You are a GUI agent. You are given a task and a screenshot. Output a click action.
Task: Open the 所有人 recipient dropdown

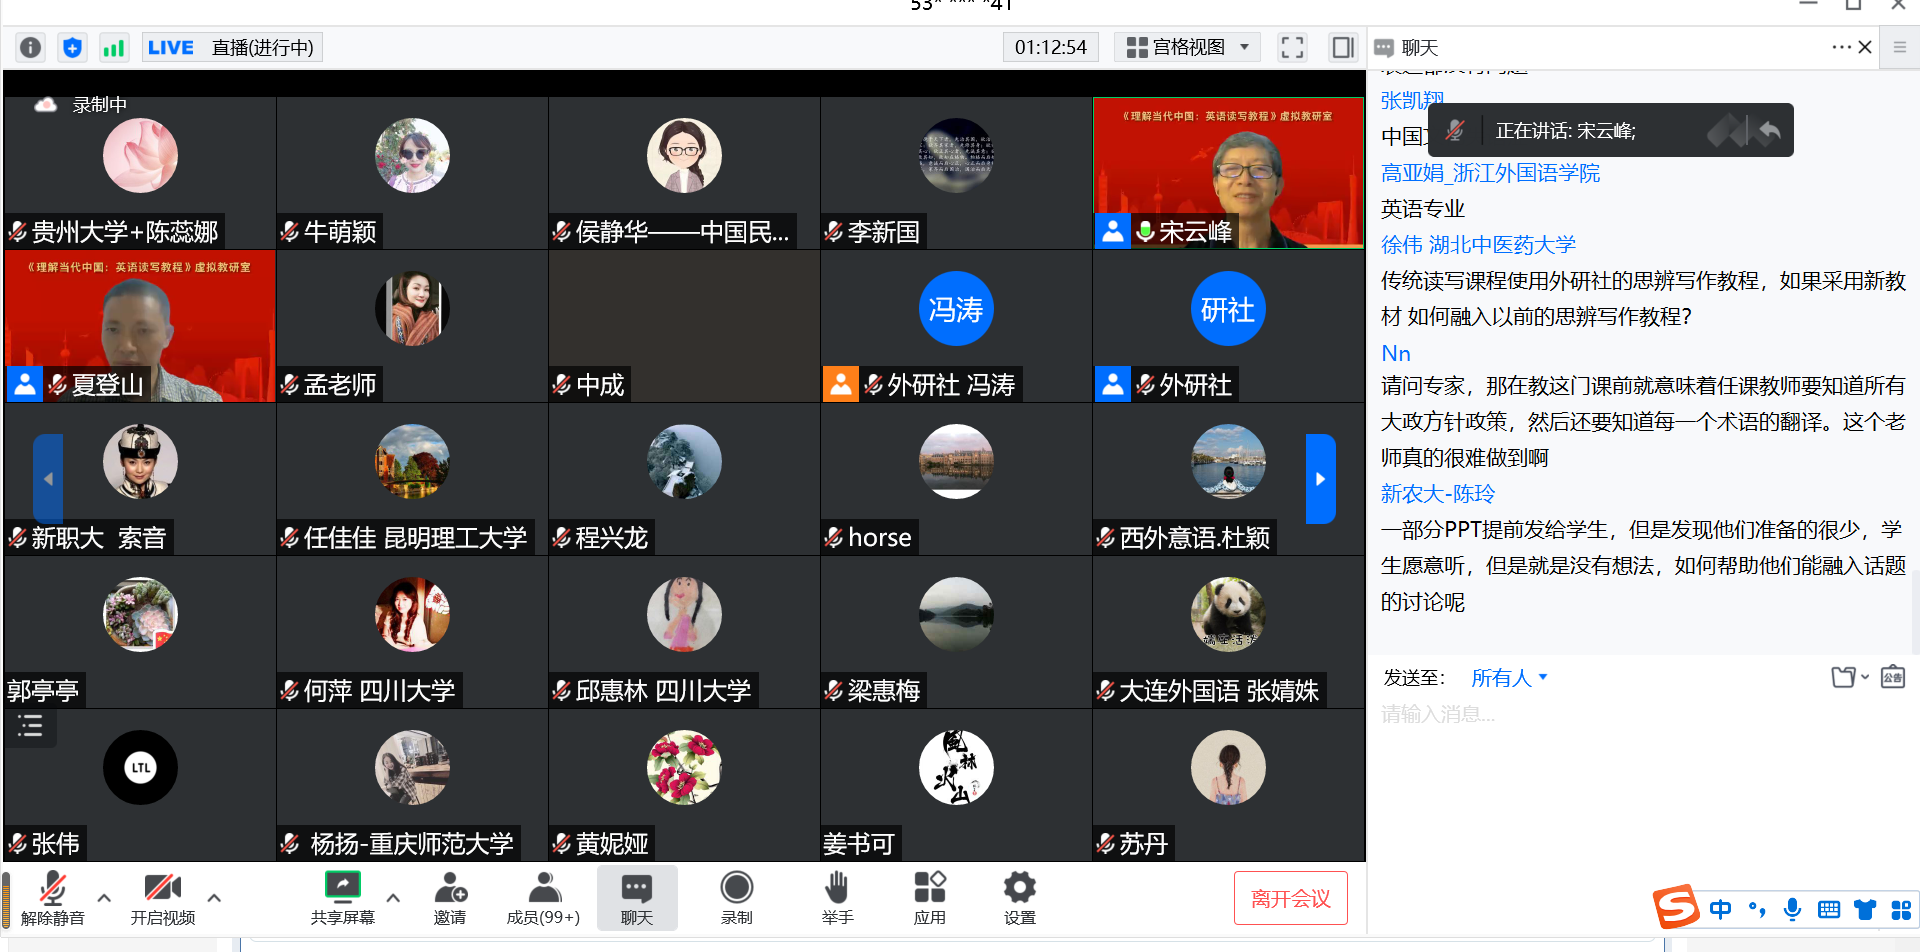pyautogui.click(x=1509, y=678)
